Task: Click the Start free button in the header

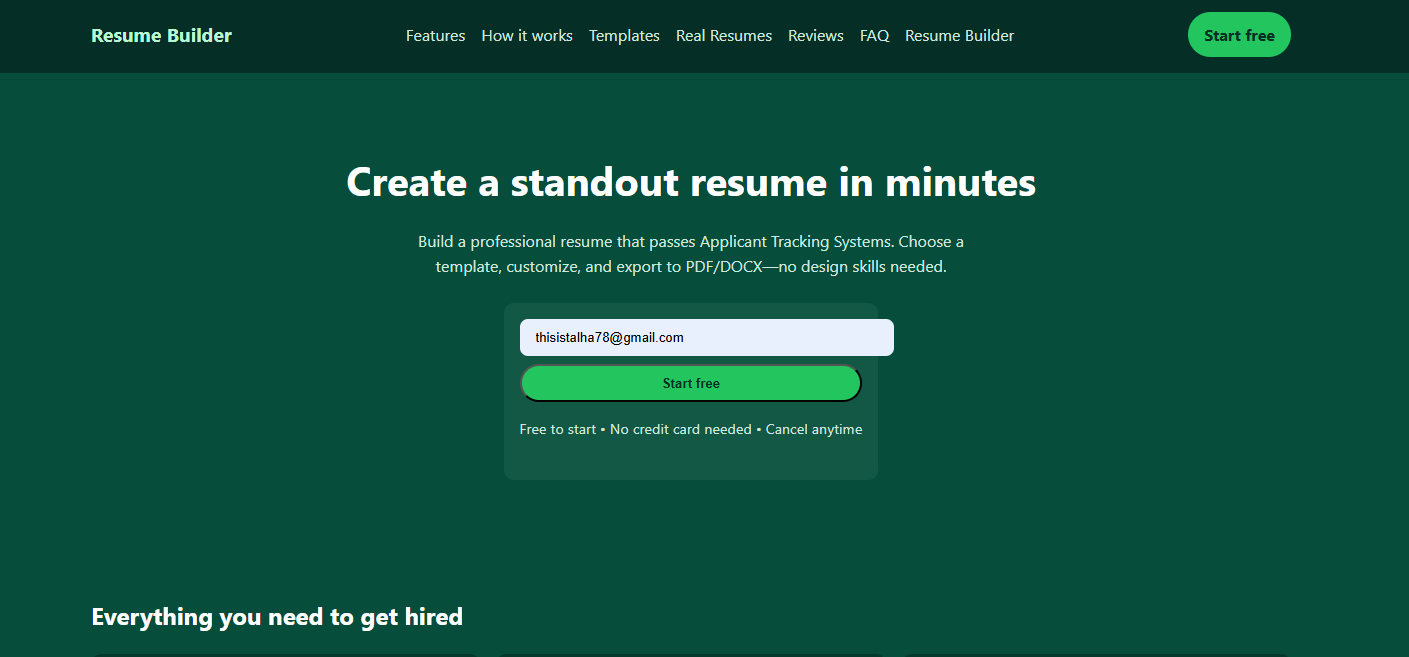Action: click(x=1239, y=34)
